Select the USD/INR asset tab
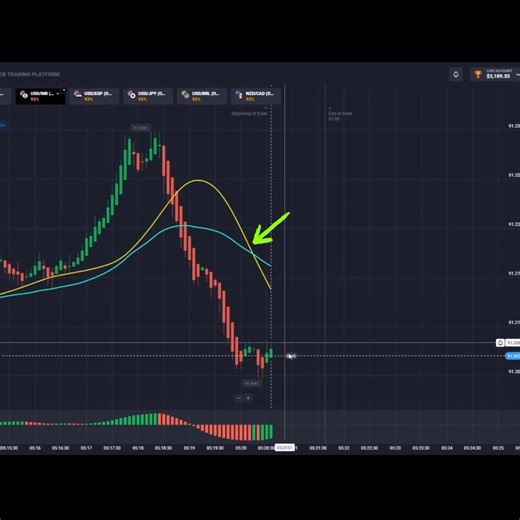The image size is (520, 520). tap(40, 96)
